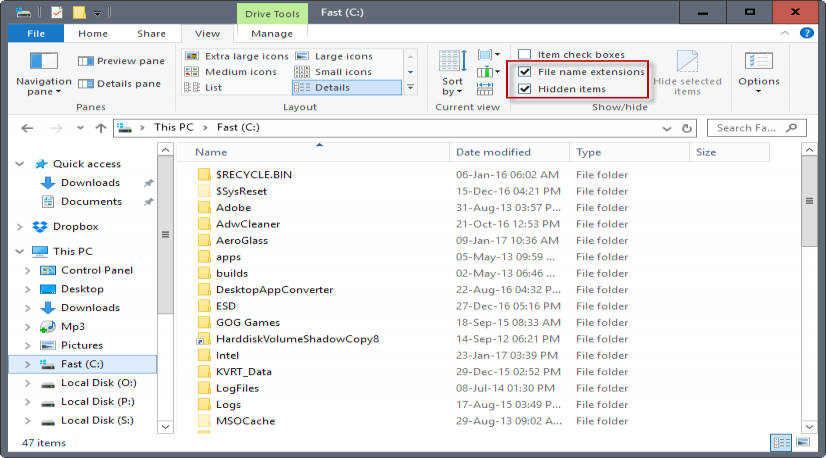Image resolution: width=826 pixels, height=458 pixels.
Task: Click the Up arrow navigation button
Action: tap(100, 128)
